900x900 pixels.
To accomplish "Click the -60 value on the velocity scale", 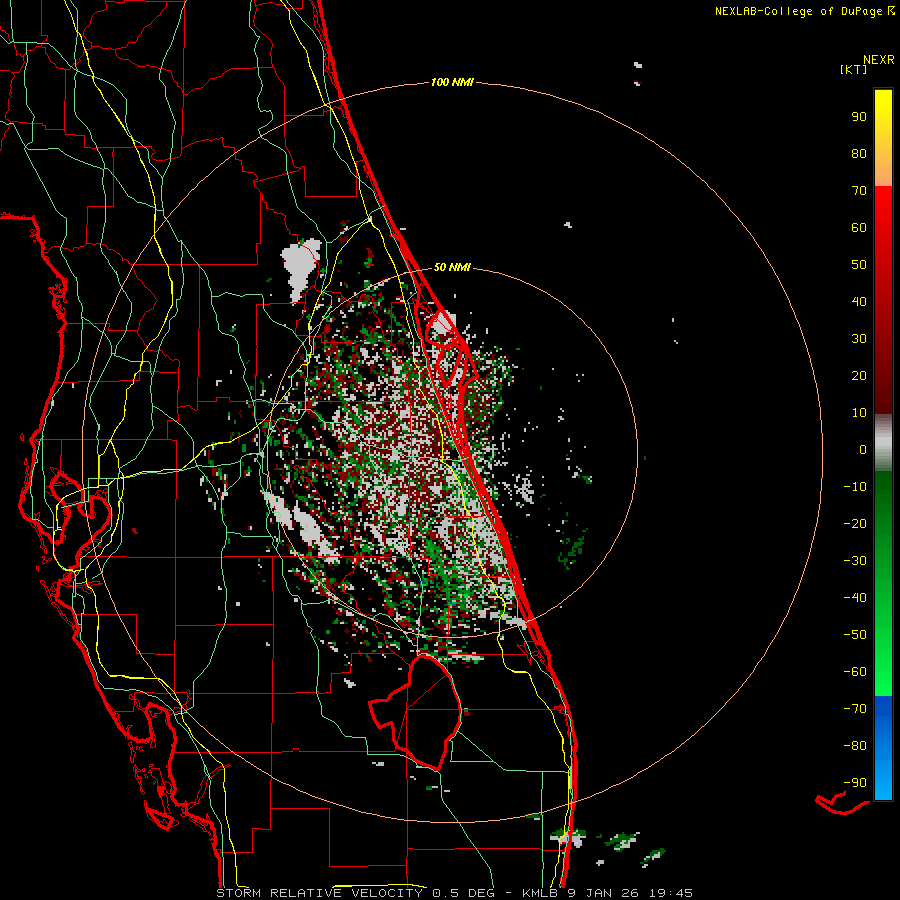I will coord(855,672).
